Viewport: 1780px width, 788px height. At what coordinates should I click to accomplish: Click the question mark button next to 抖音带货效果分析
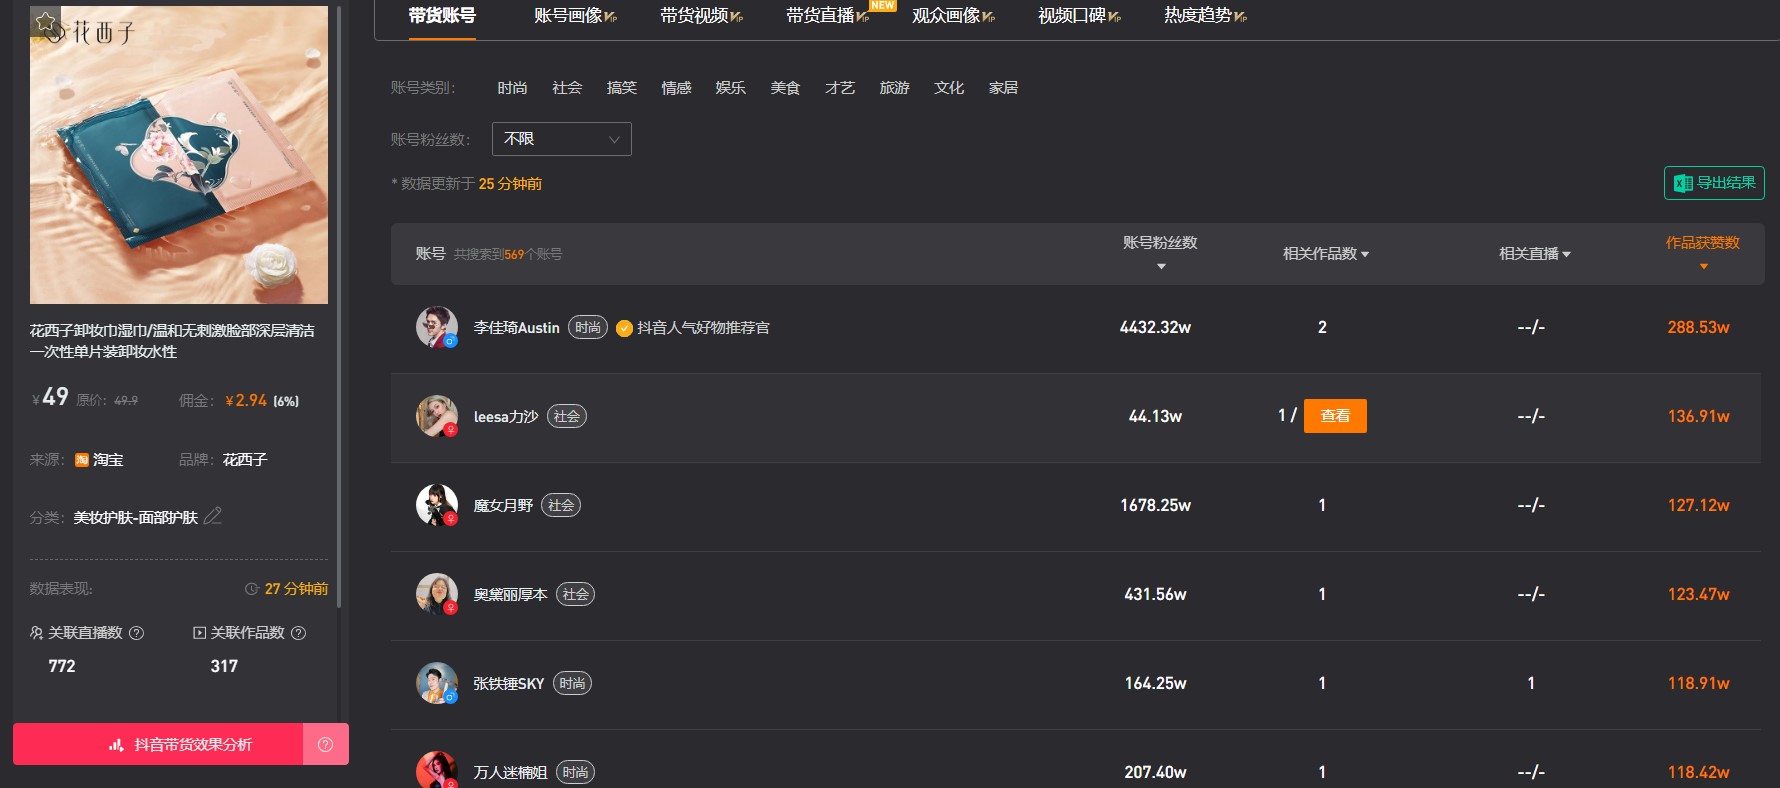click(x=325, y=744)
